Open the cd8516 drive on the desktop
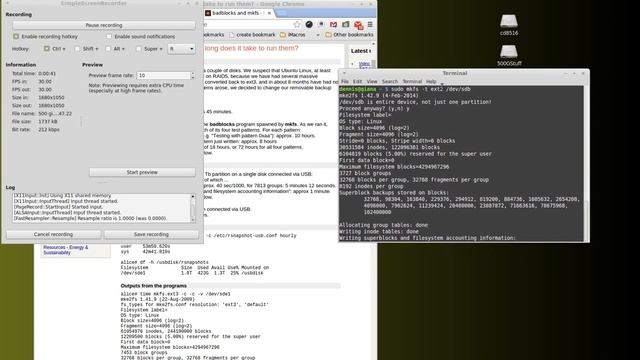 (x=509, y=24)
